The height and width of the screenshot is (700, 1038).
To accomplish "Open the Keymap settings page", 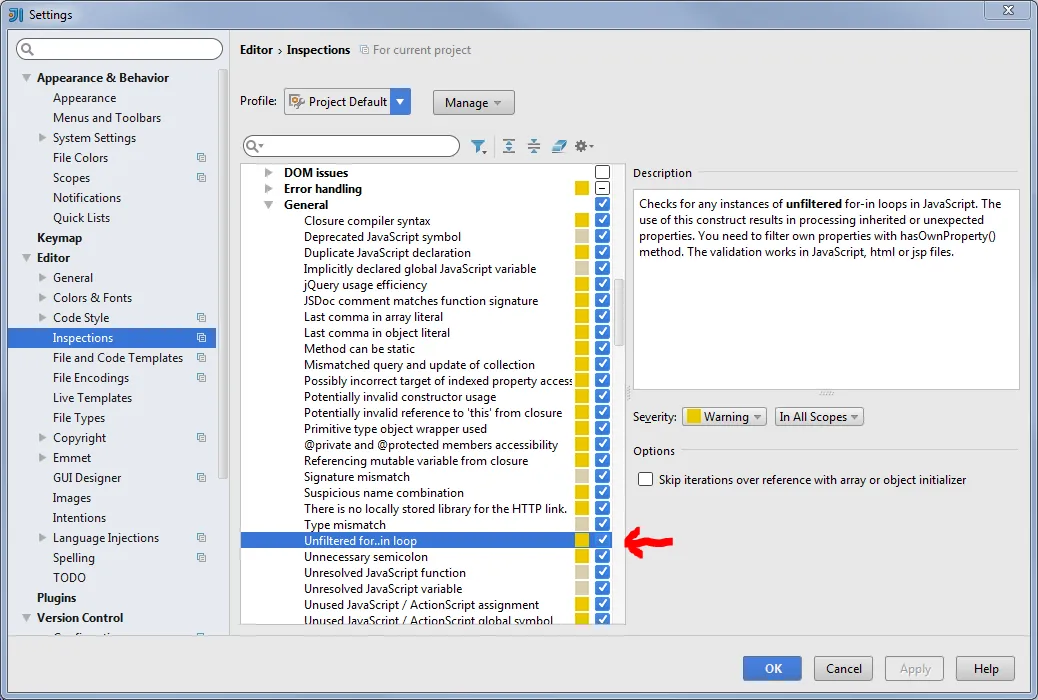I will [x=60, y=238].
